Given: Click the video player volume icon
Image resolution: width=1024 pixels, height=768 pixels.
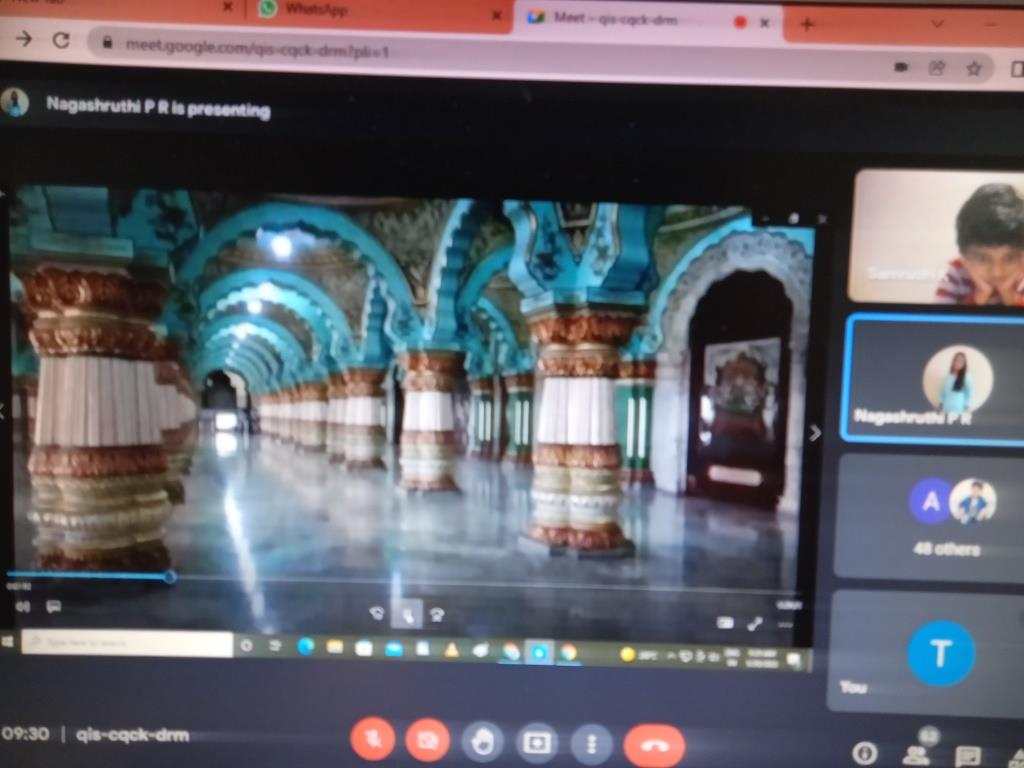Looking at the screenshot, I should [x=23, y=607].
